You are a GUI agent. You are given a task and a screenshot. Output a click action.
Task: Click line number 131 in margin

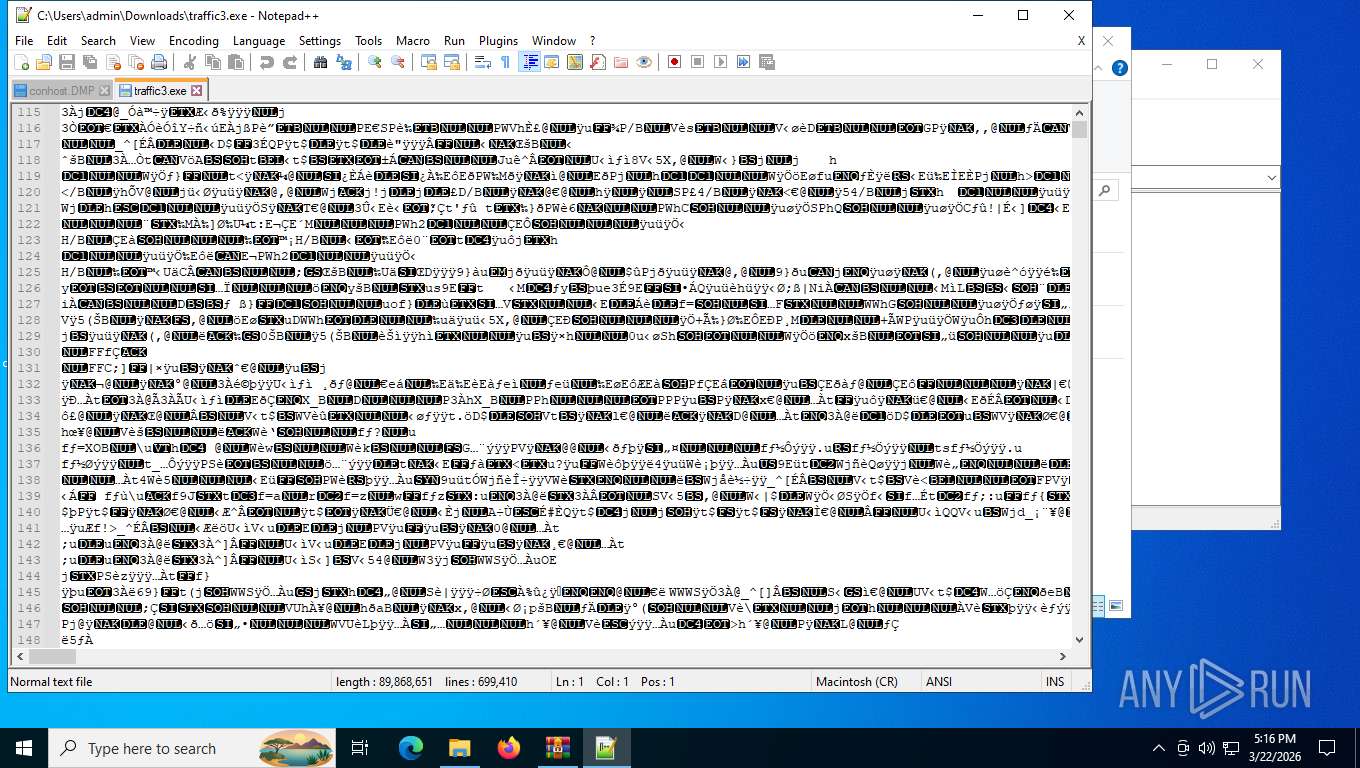(x=28, y=368)
